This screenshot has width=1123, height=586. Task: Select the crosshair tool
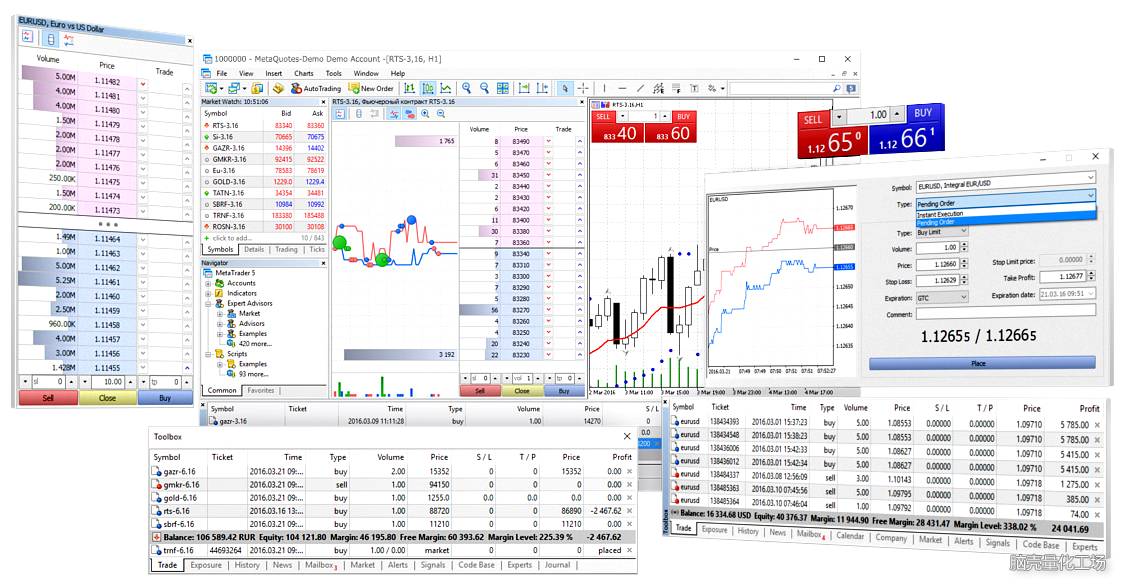pyautogui.click(x=583, y=88)
